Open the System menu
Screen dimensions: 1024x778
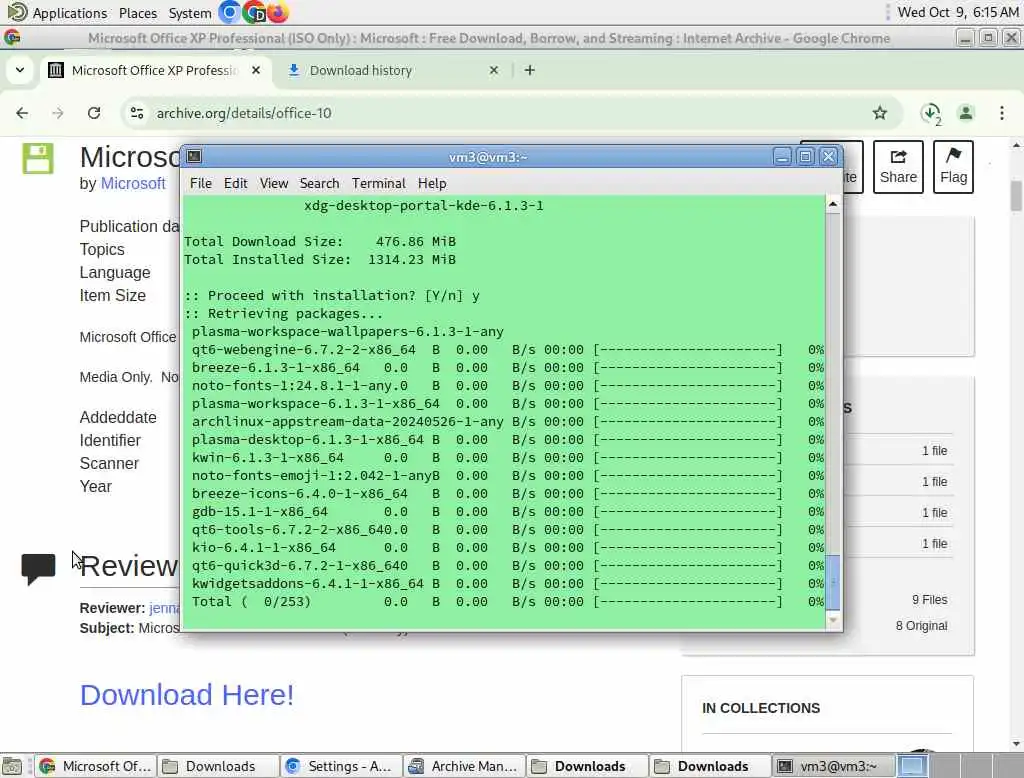[189, 12]
